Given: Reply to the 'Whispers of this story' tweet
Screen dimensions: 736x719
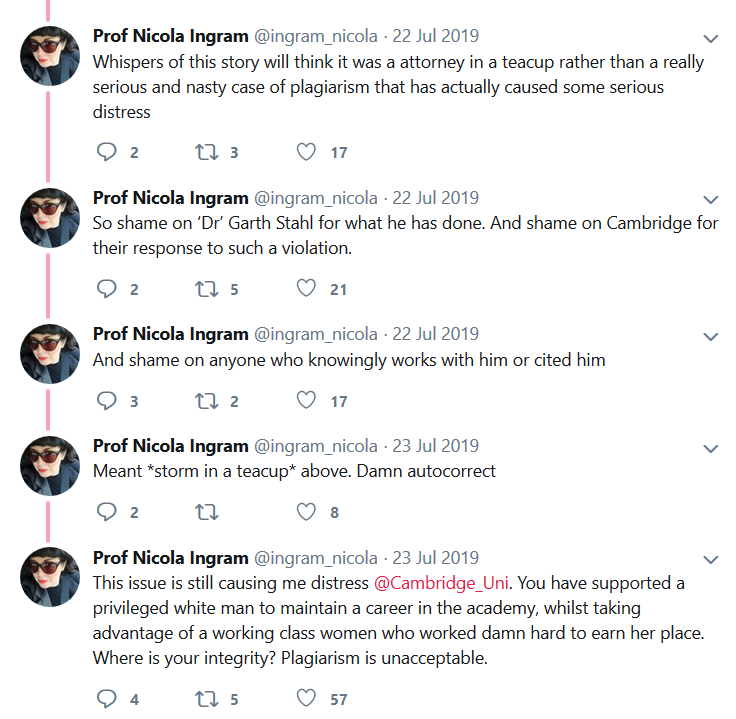Looking at the screenshot, I should 107,152.
